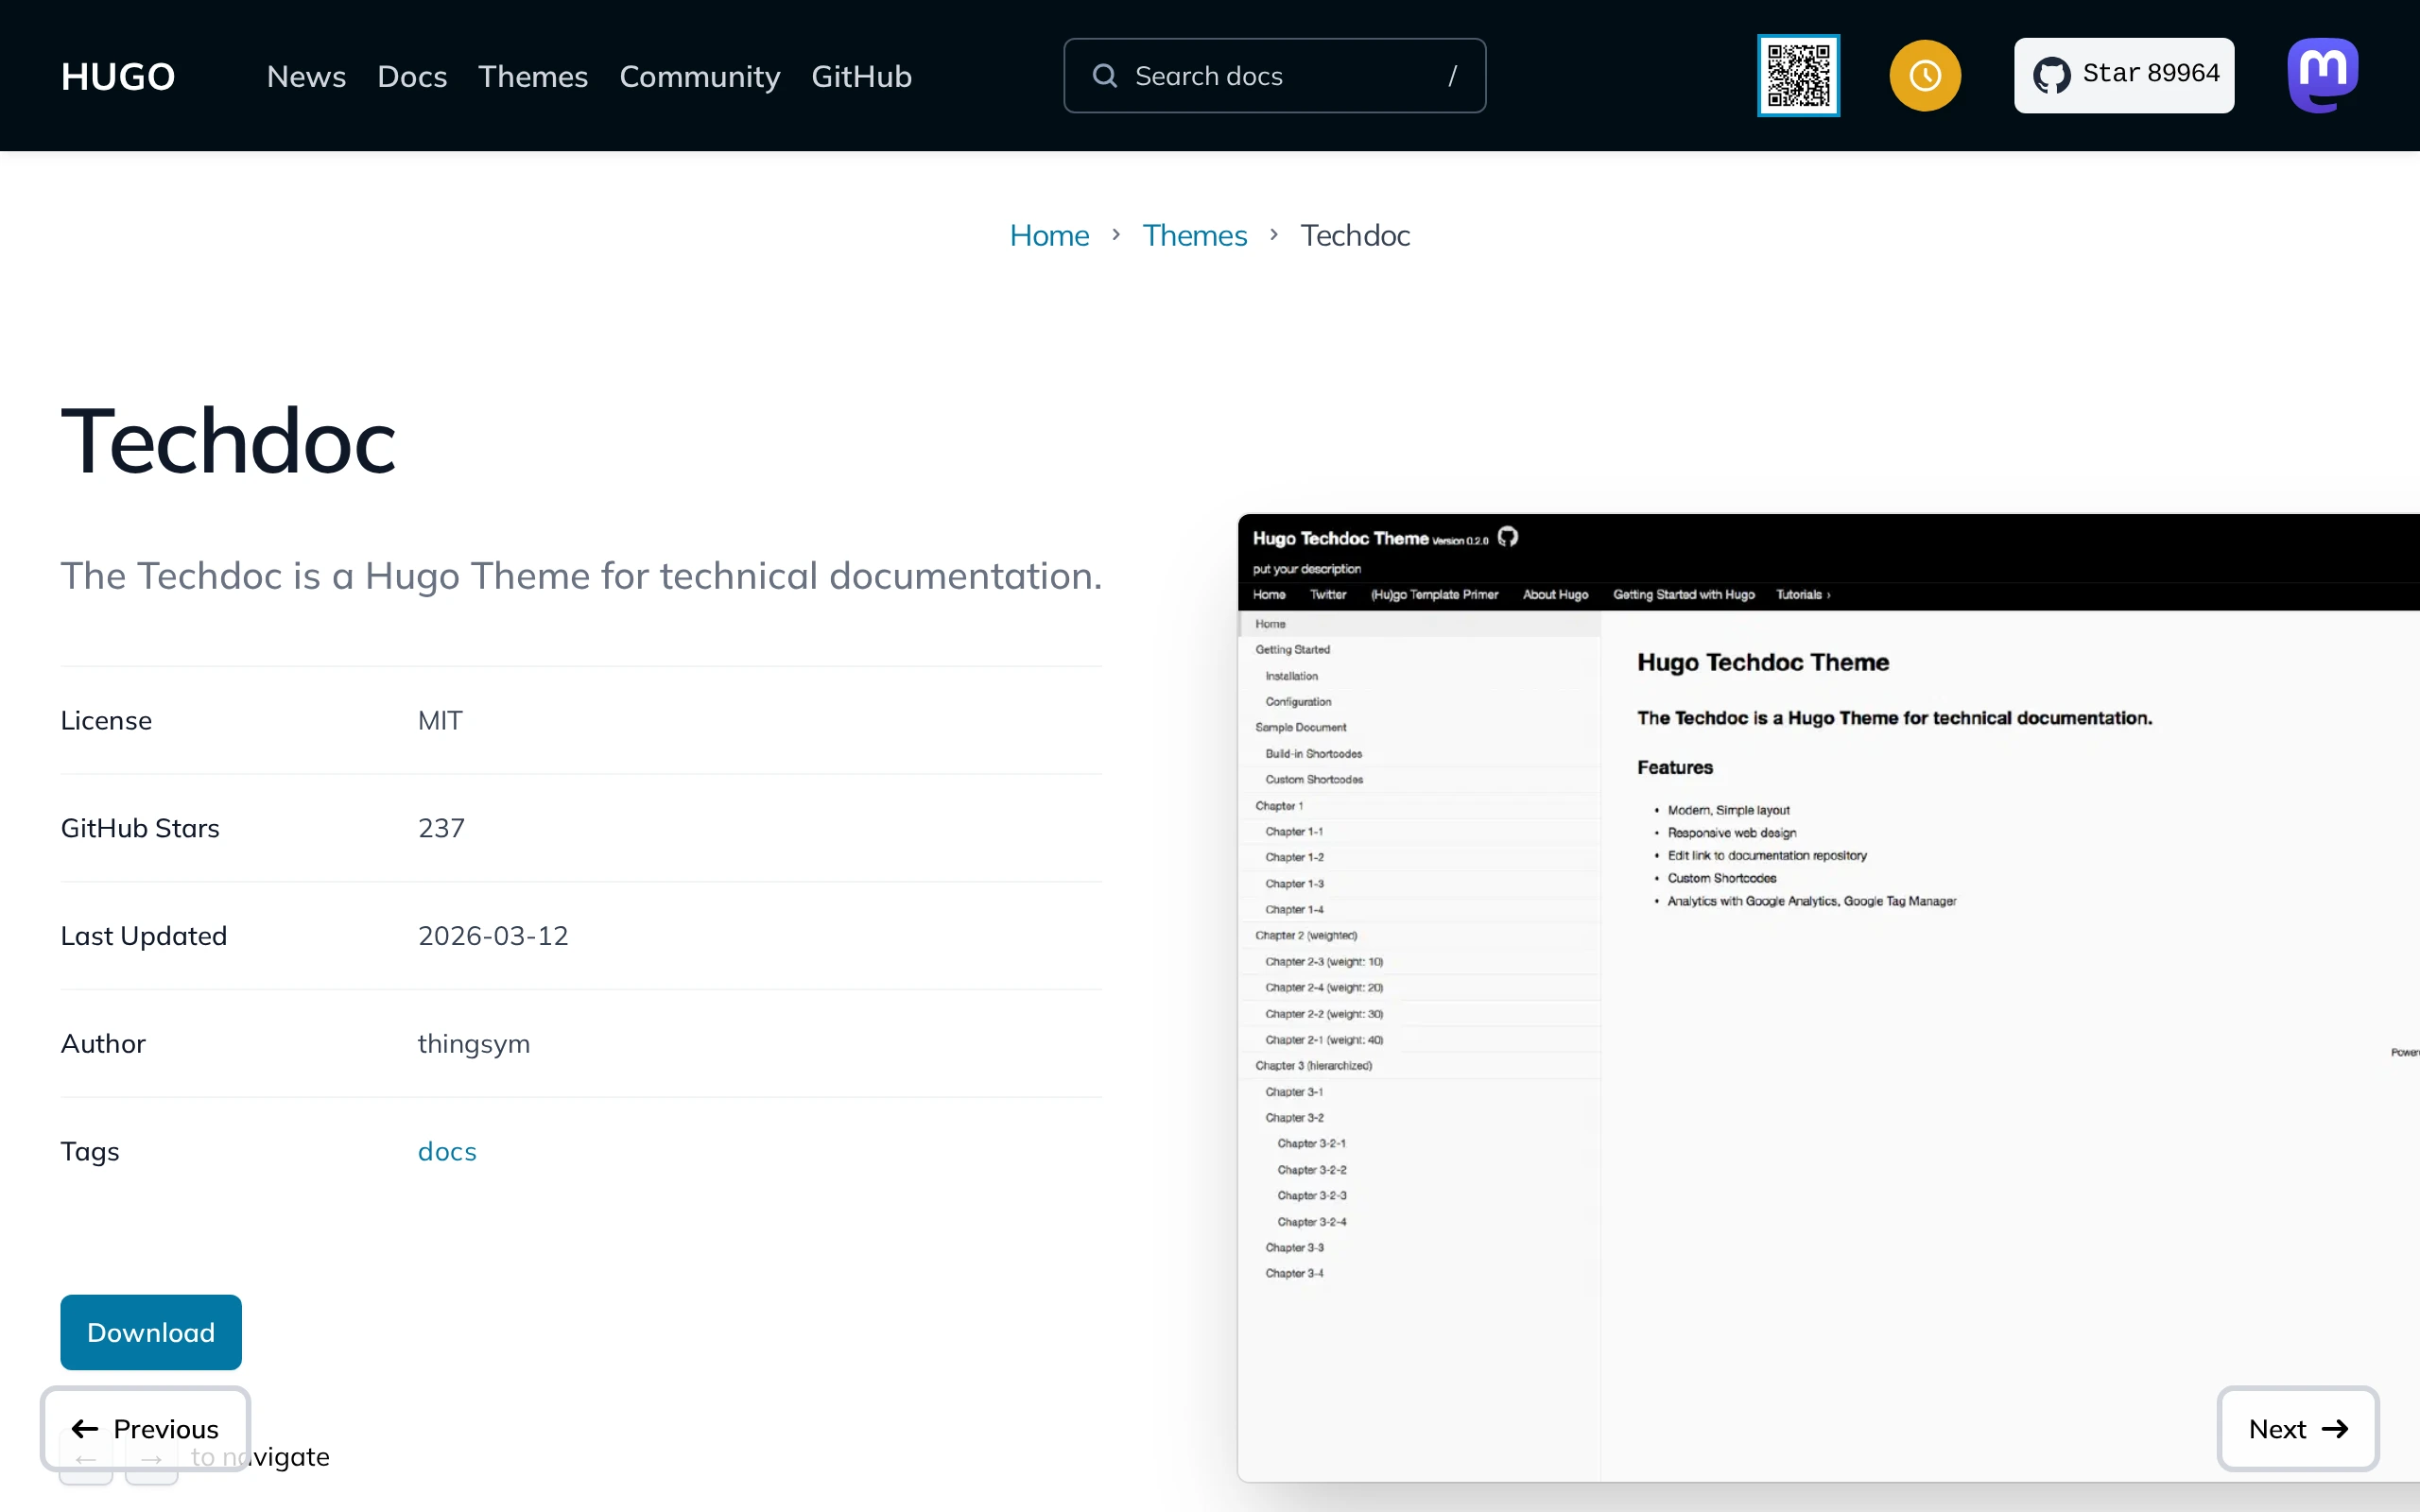Open the QR code icon
The height and width of the screenshot is (1512, 2420).
(x=1798, y=76)
